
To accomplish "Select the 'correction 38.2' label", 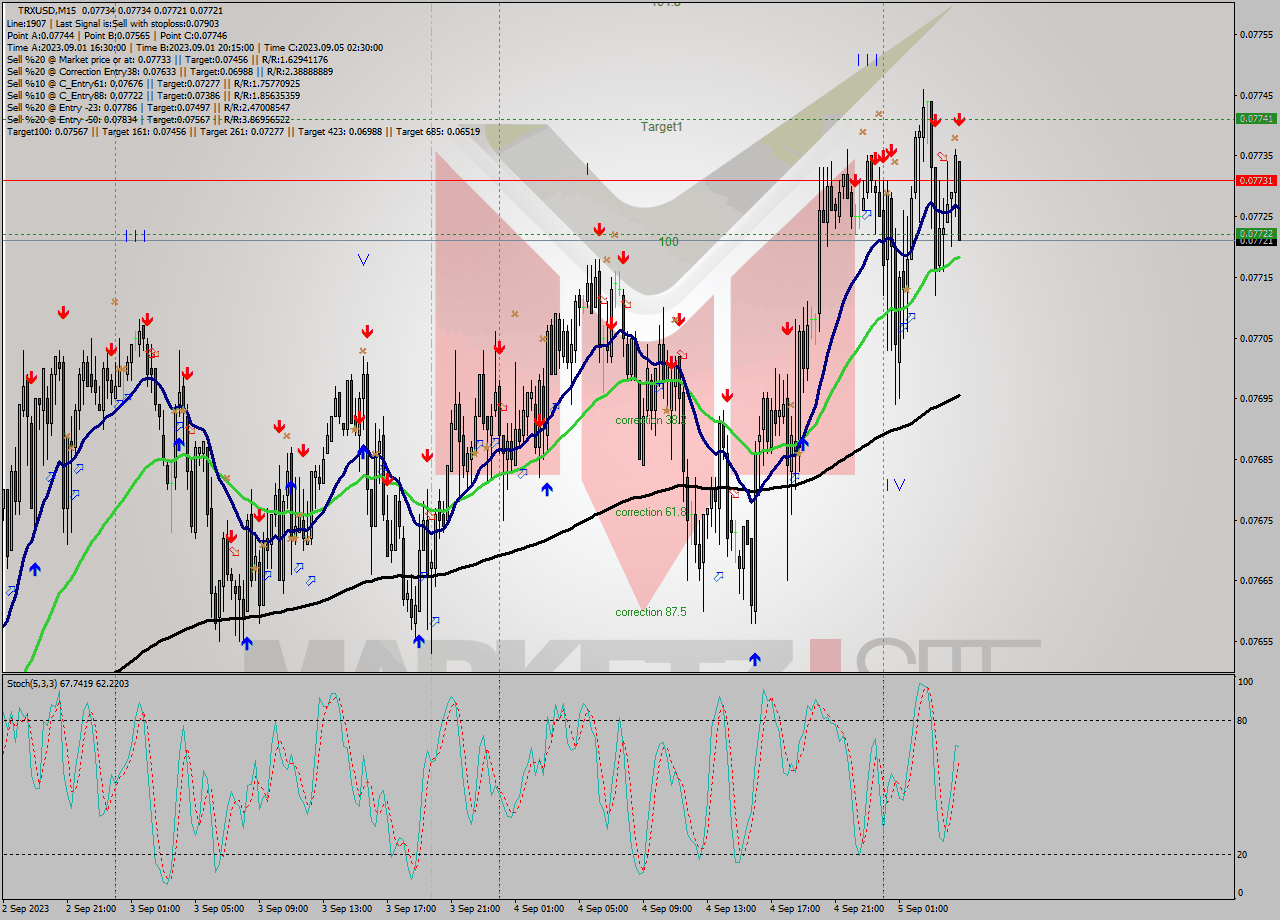I will click(x=650, y=420).
